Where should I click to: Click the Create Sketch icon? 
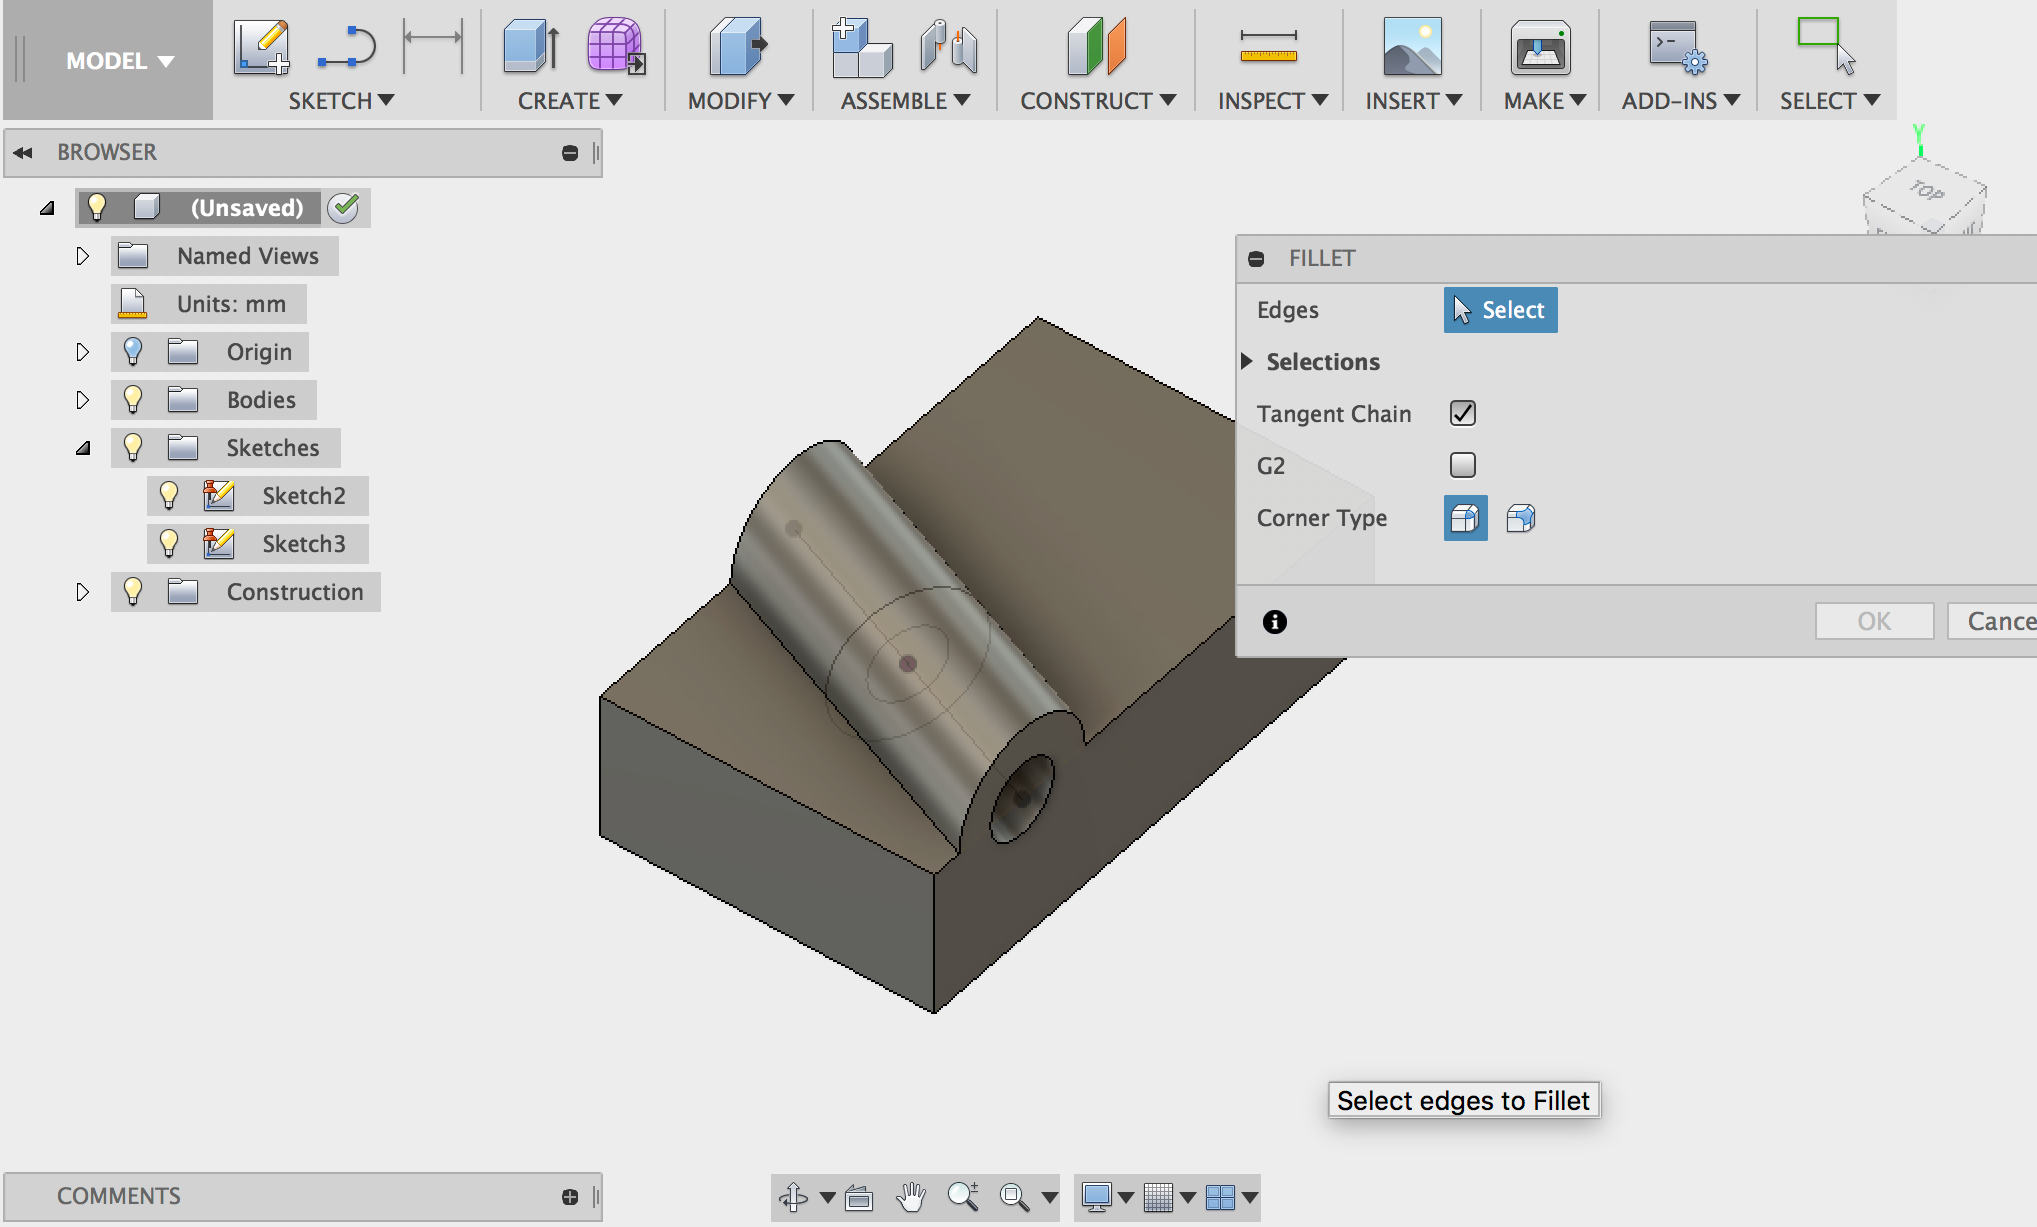click(x=261, y=46)
